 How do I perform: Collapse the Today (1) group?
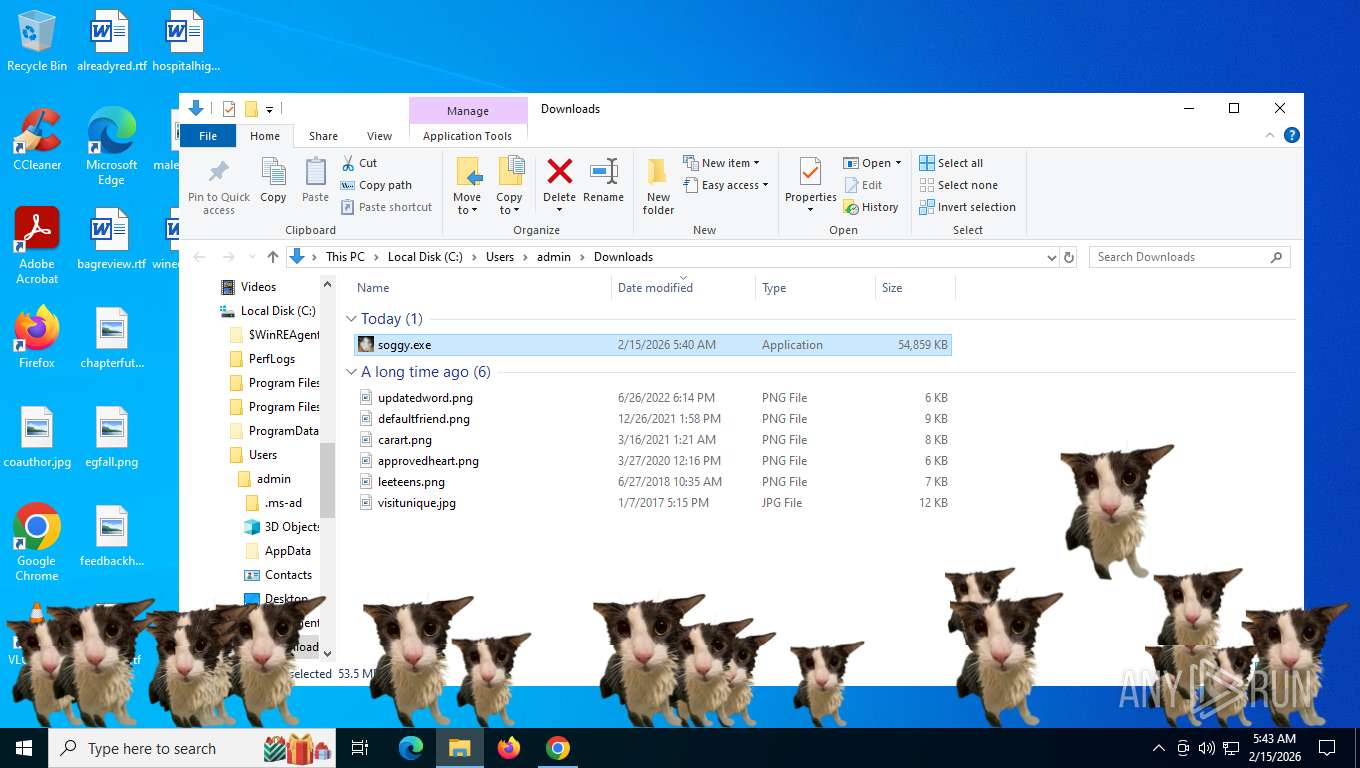point(351,319)
